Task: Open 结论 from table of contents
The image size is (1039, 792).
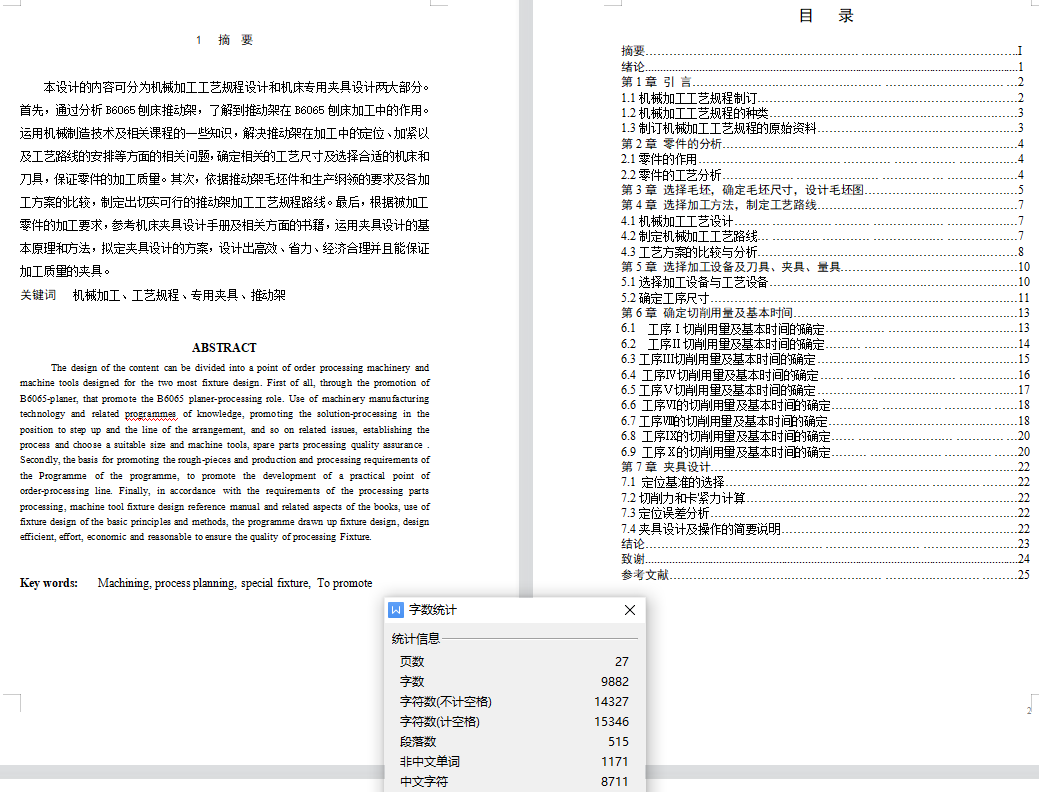Action: pos(825,543)
